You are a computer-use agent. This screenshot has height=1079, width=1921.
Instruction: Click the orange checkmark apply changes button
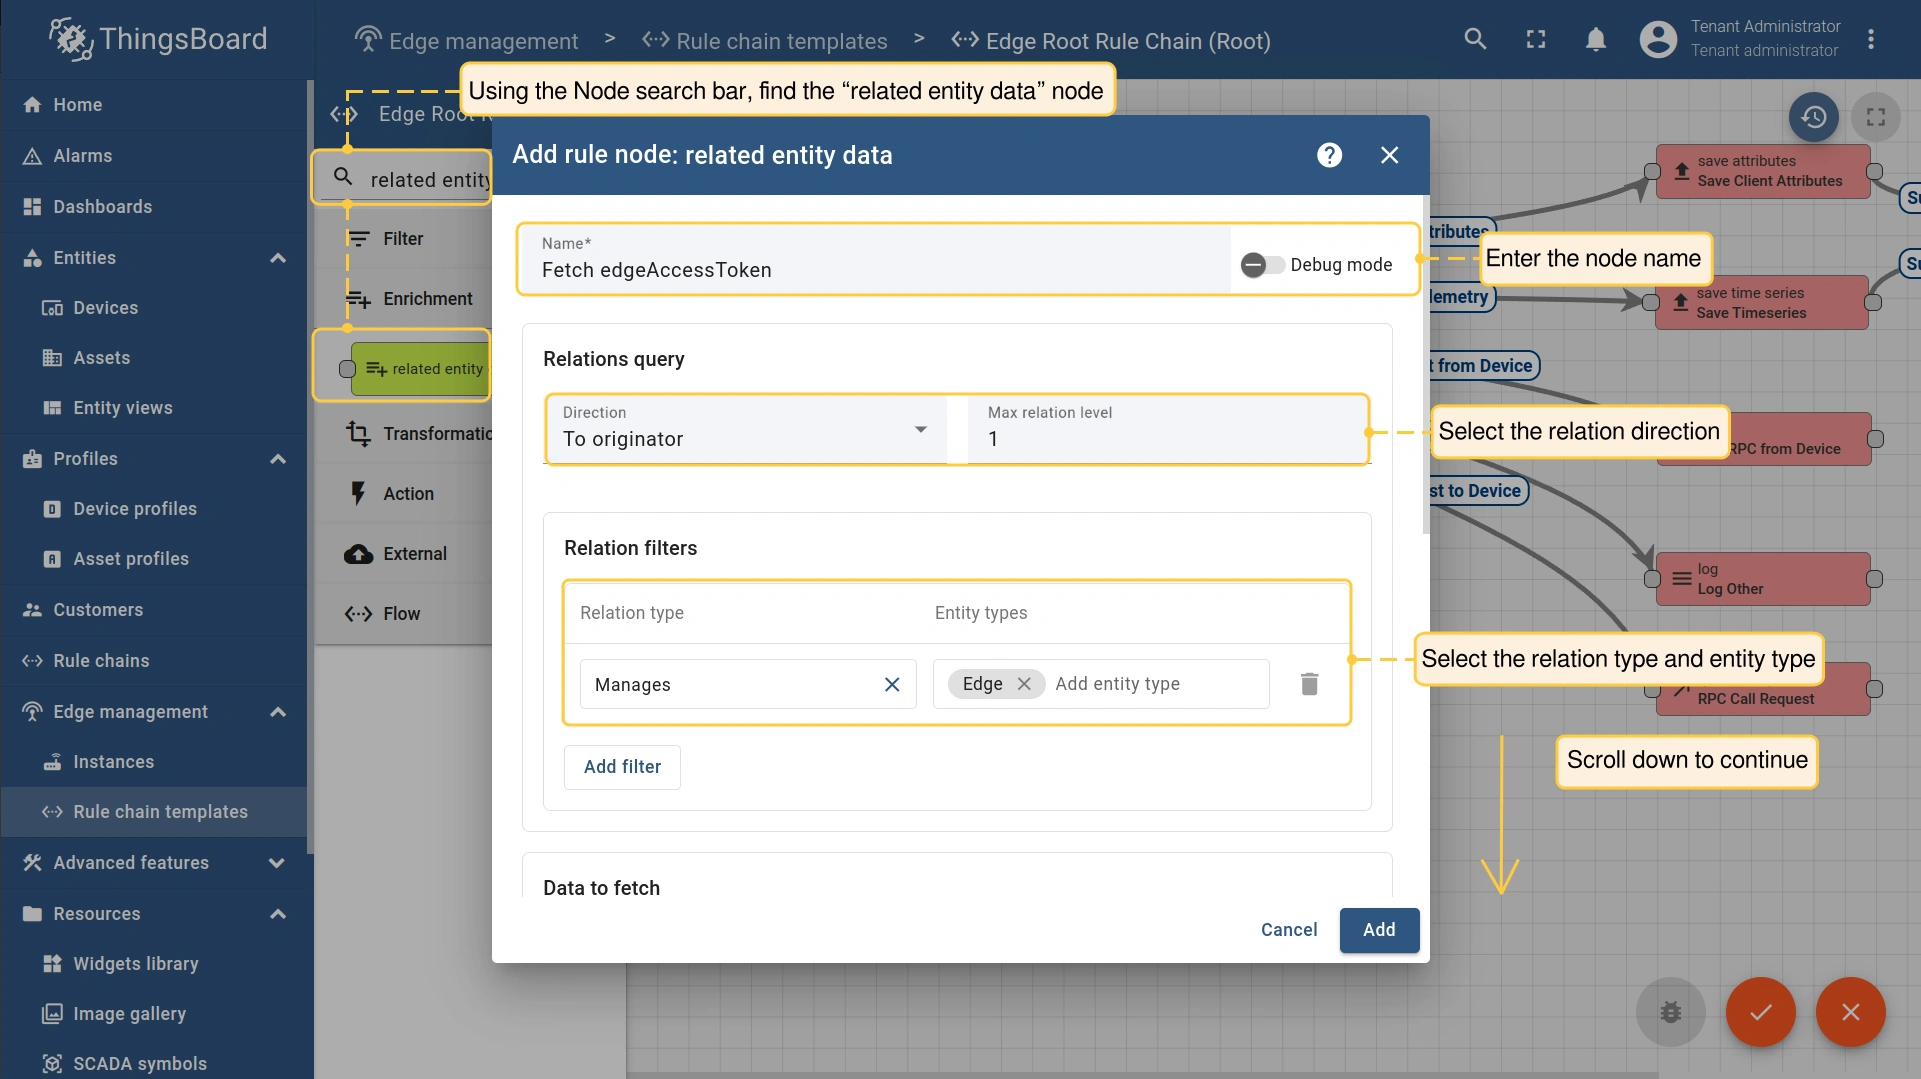(x=1760, y=1012)
